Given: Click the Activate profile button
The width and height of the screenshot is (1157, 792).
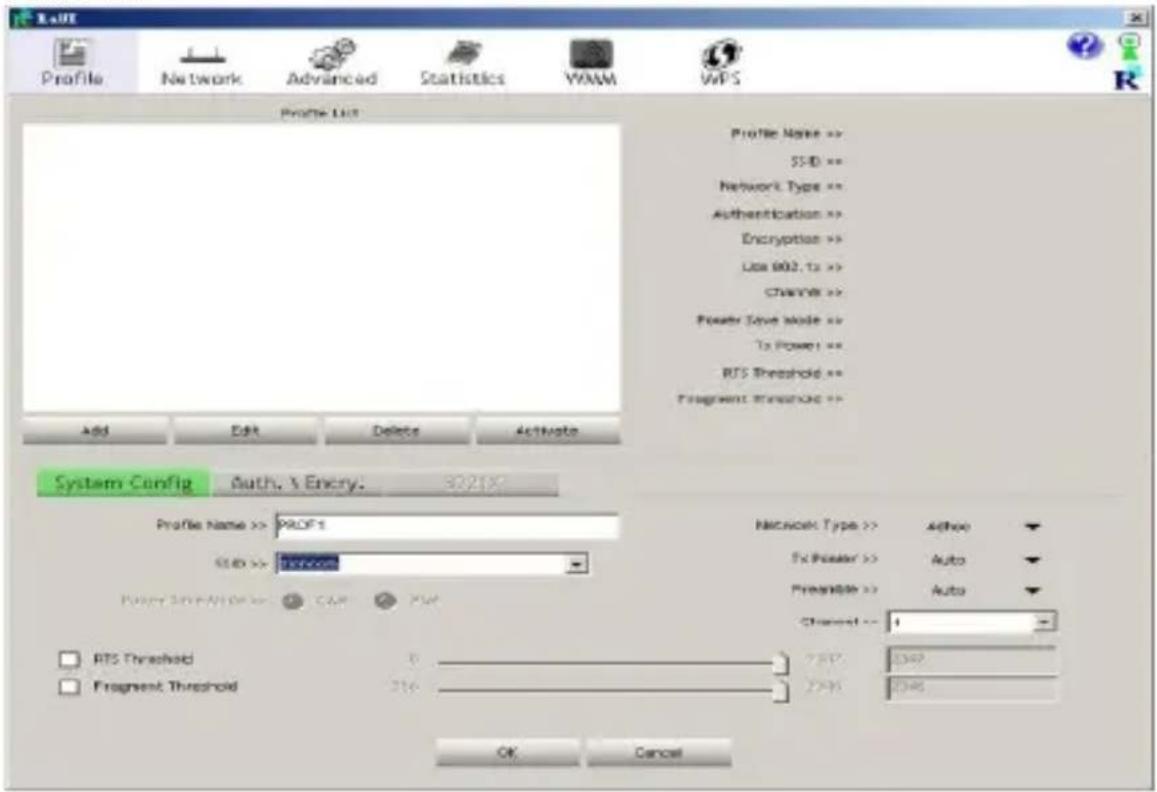Looking at the screenshot, I should point(548,430).
